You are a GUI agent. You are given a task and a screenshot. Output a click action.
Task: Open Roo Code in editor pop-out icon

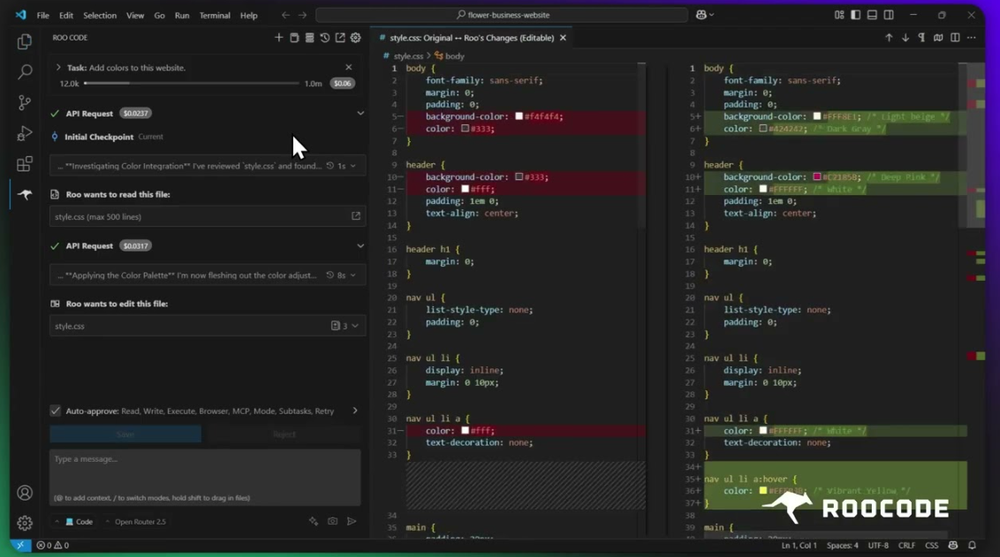pyautogui.click(x=340, y=38)
